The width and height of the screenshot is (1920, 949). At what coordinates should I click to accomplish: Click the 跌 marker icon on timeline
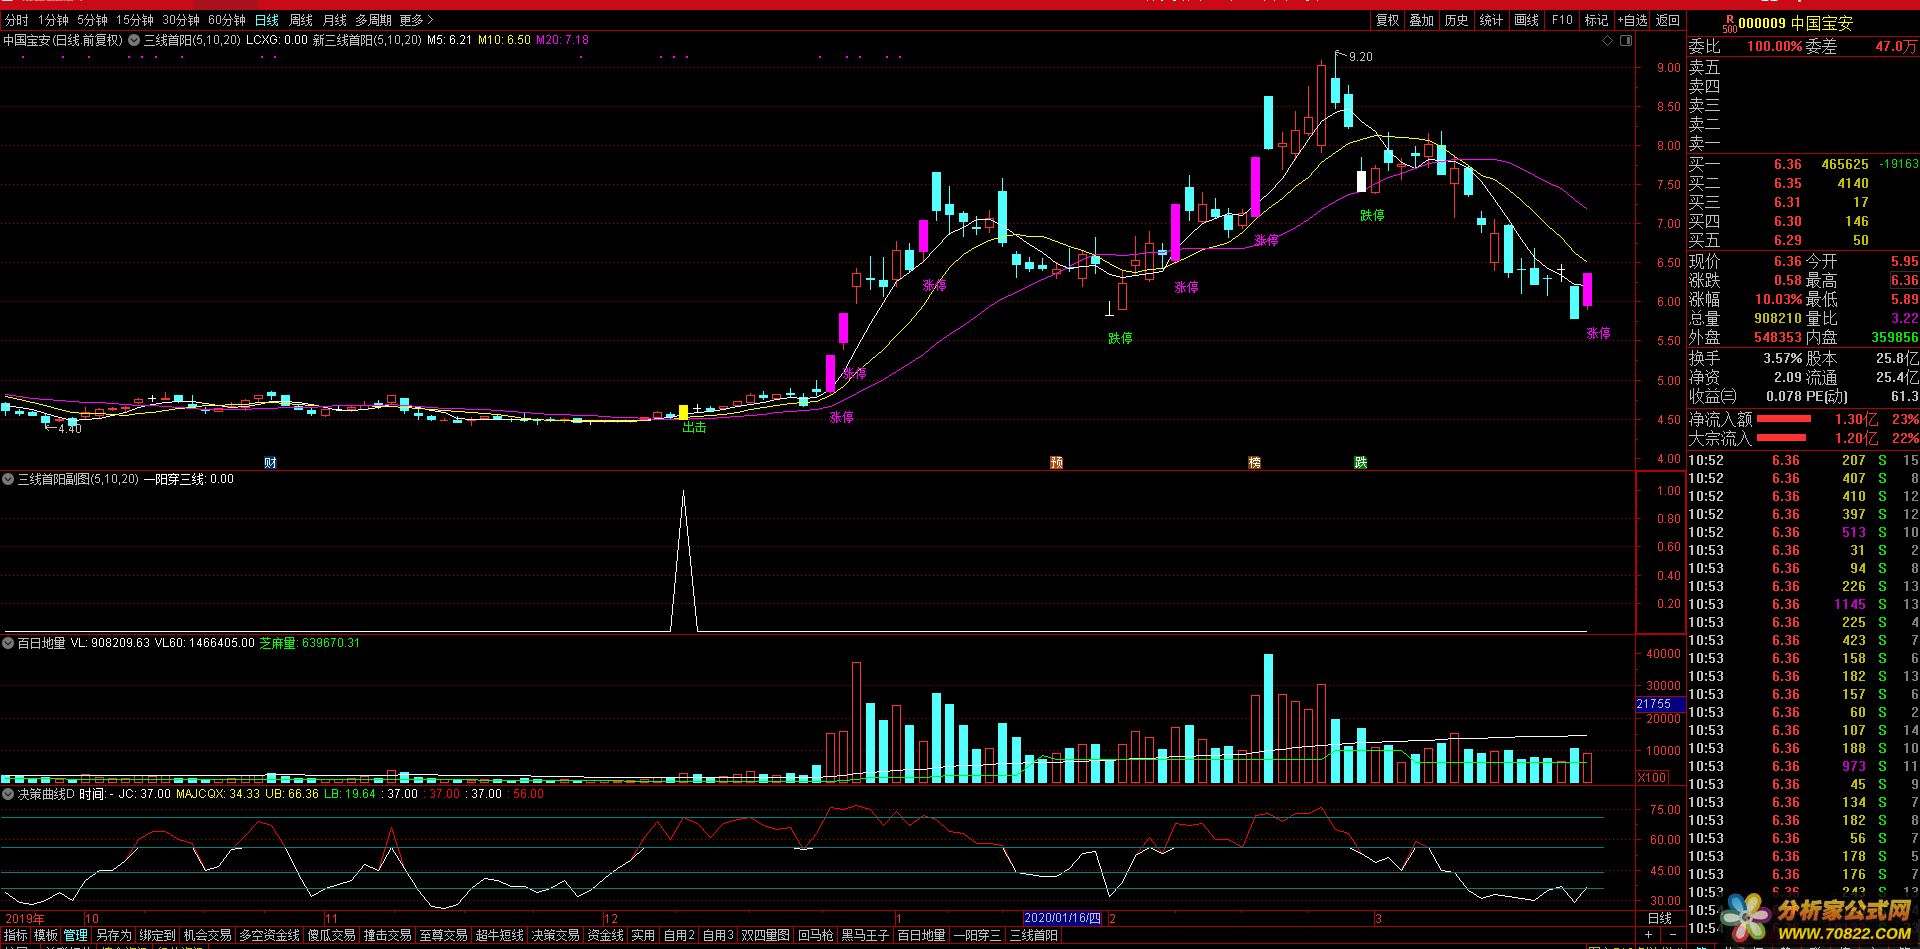[x=1360, y=462]
